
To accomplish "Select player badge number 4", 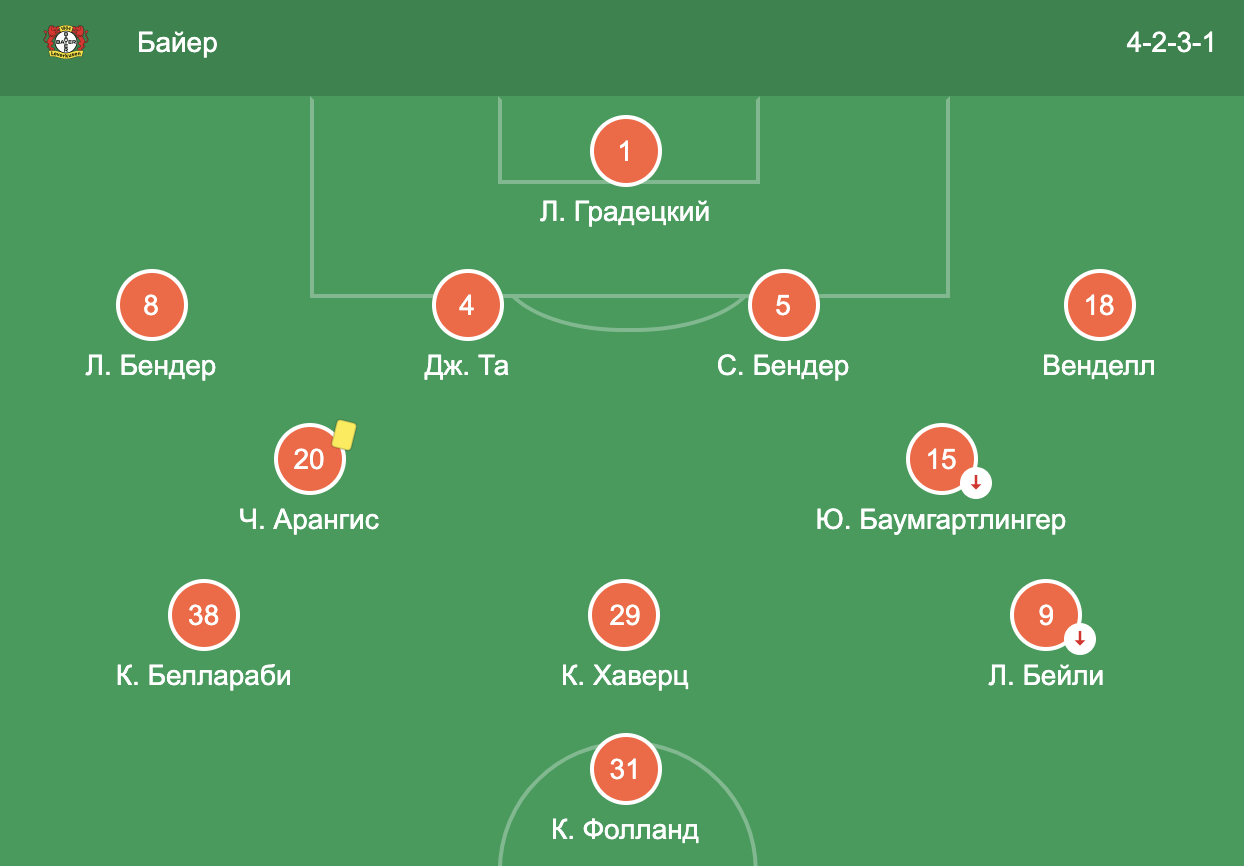I will pos(467,305).
